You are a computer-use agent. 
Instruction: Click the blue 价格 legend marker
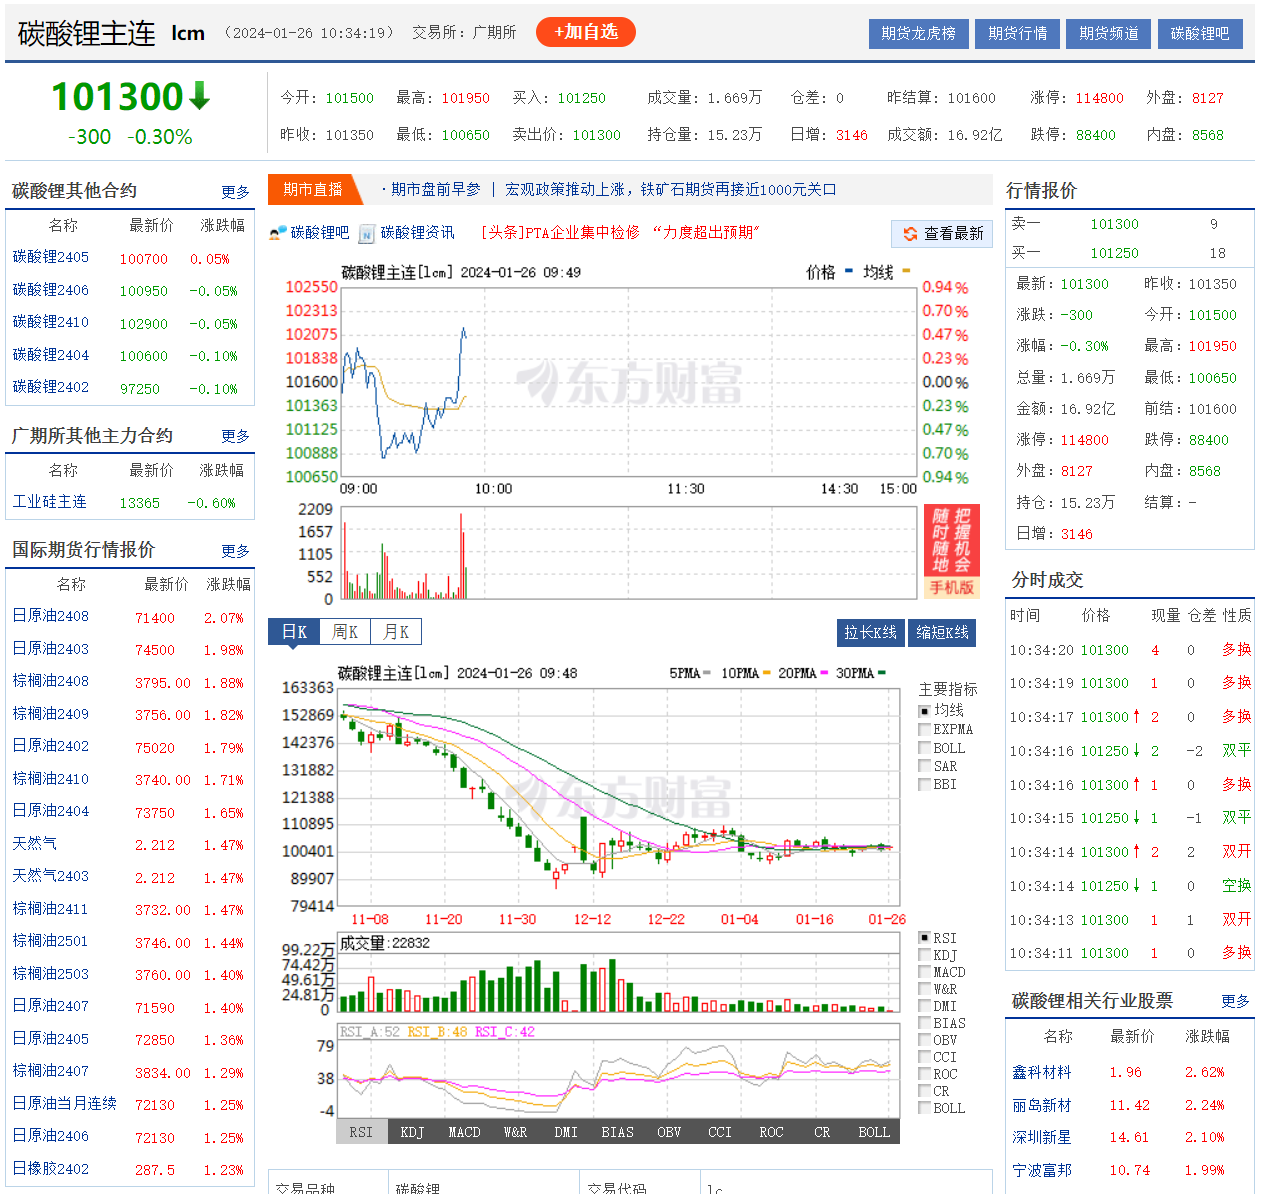coord(848,270)
